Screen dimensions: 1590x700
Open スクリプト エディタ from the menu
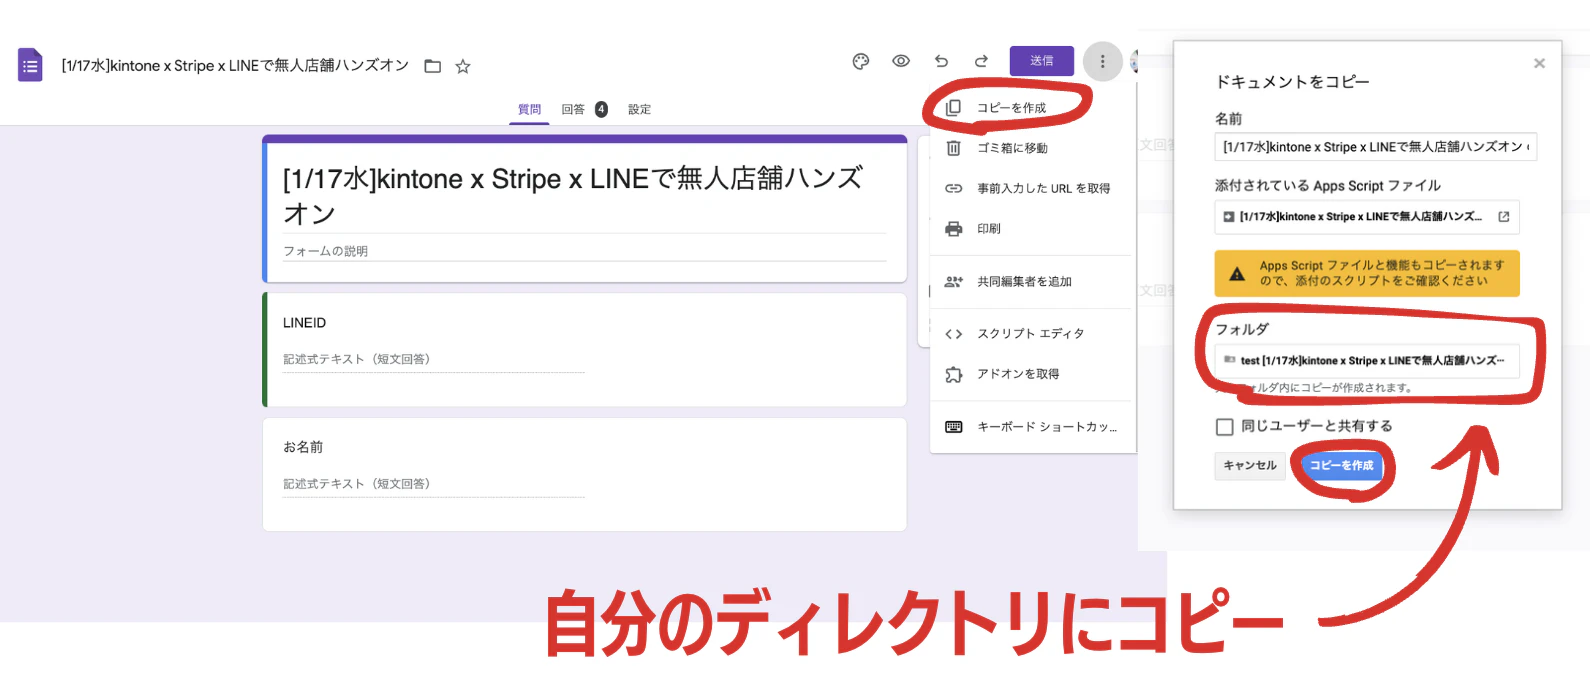coord(1033,334)
